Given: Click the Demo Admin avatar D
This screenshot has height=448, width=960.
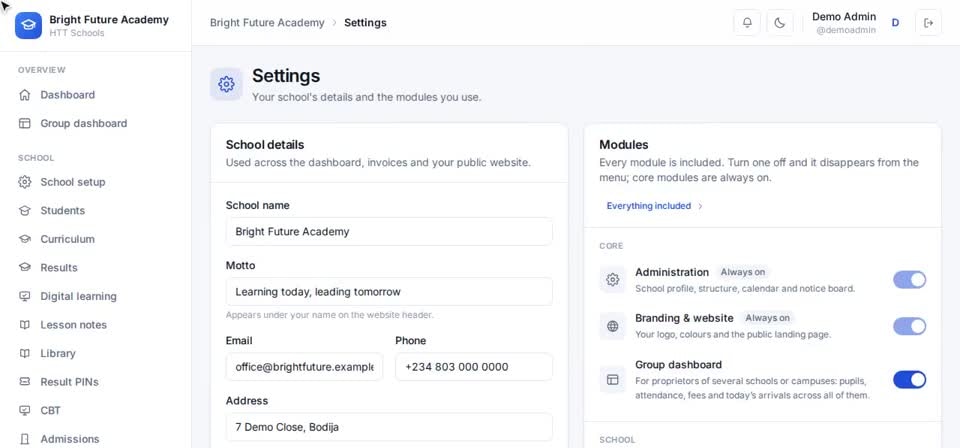Looking at the screenshot, I should click(895, 23).
